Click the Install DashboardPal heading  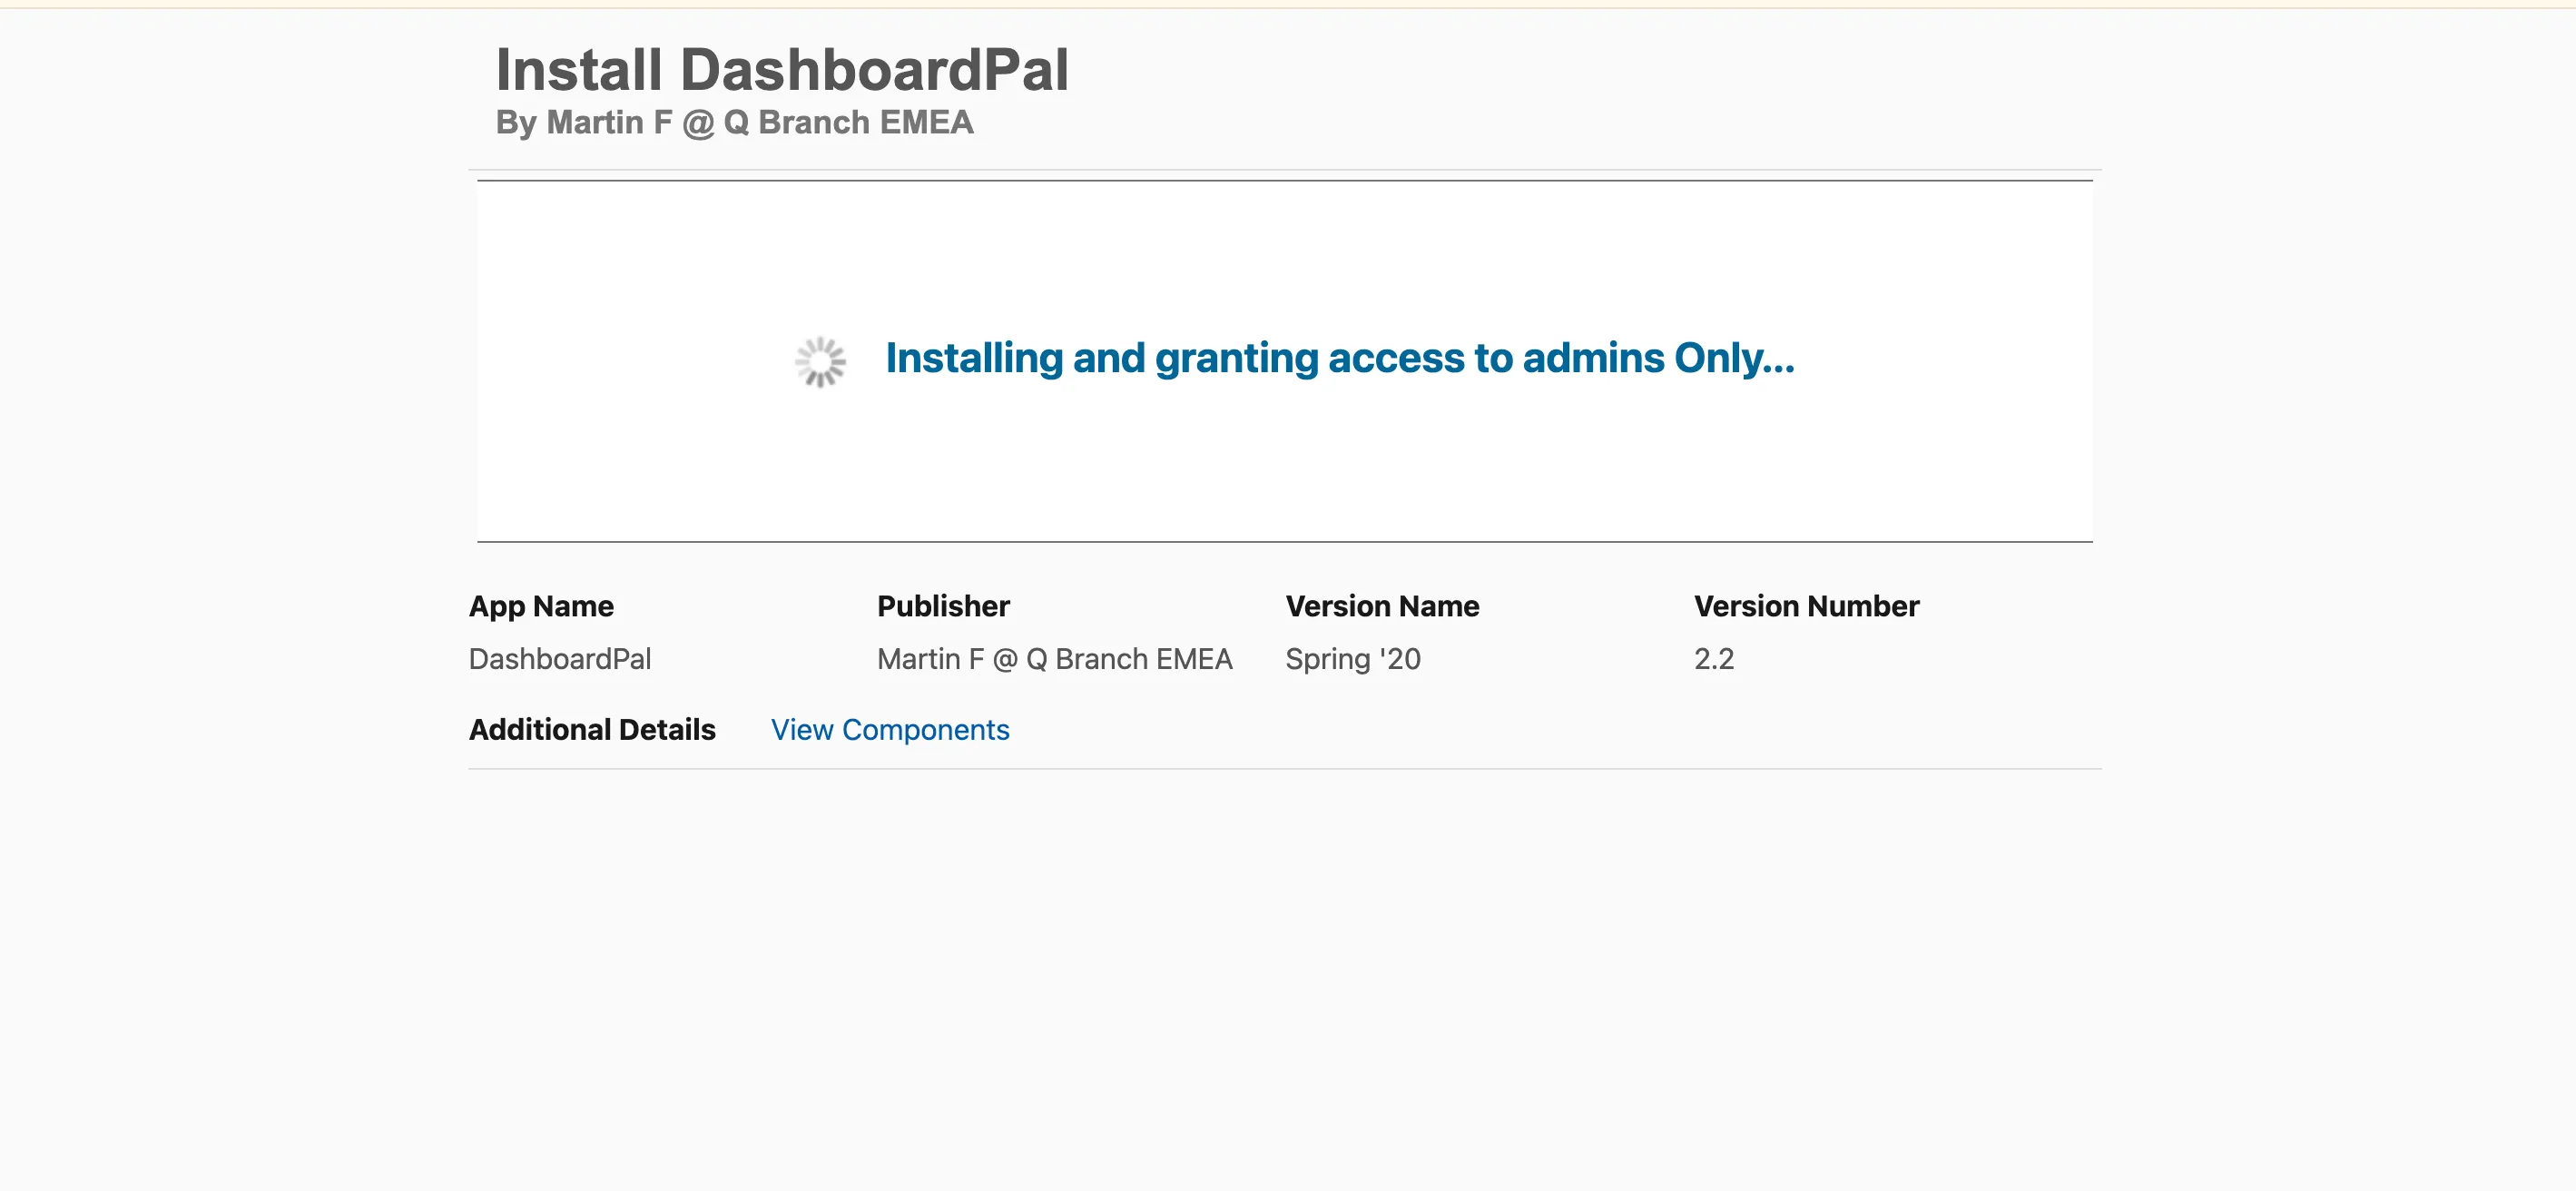782,70
